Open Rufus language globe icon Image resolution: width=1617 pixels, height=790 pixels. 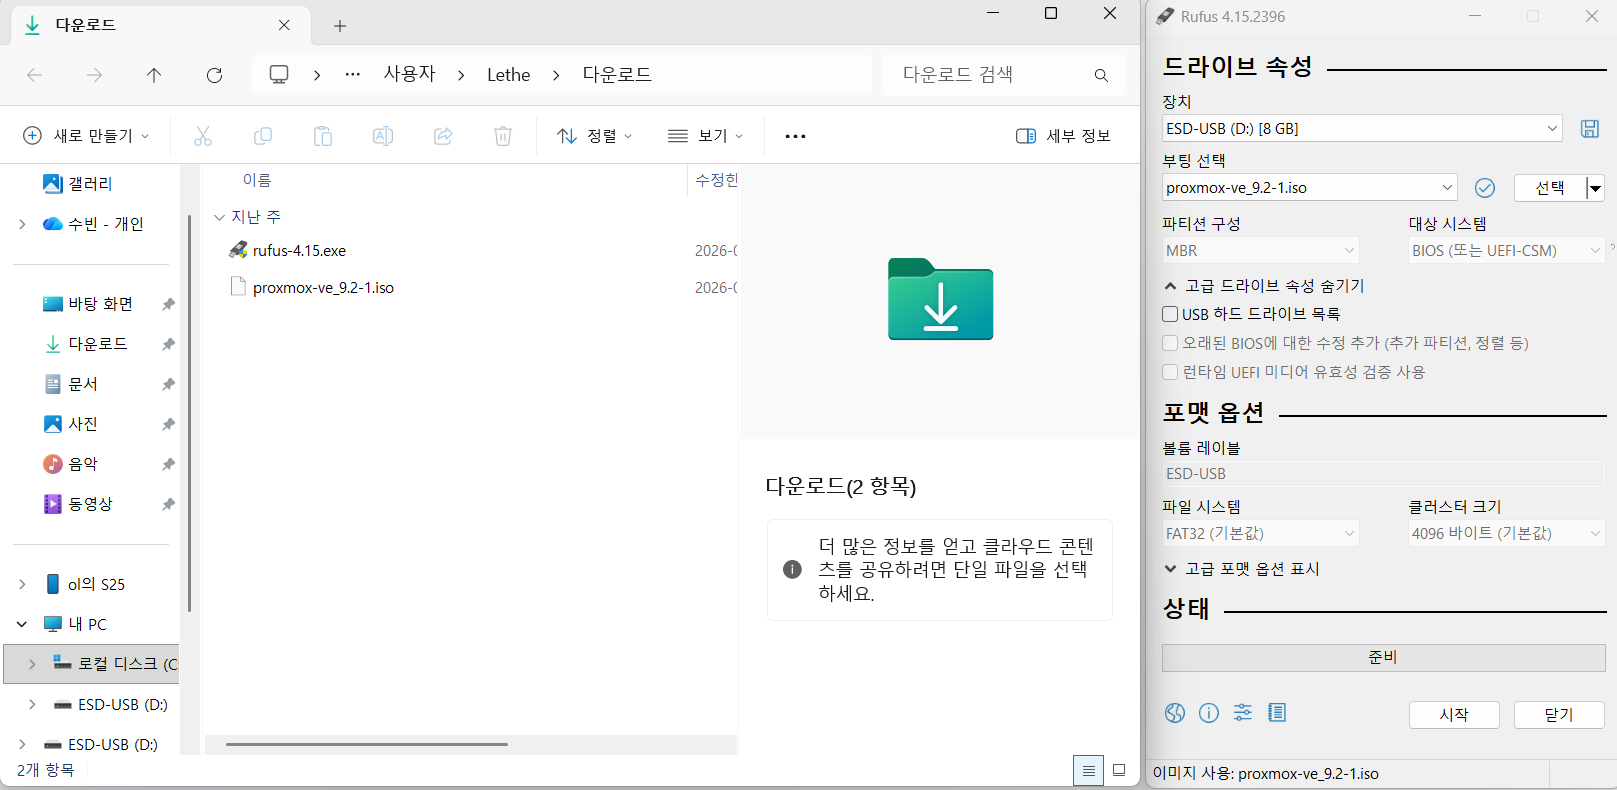(1175, 713)
